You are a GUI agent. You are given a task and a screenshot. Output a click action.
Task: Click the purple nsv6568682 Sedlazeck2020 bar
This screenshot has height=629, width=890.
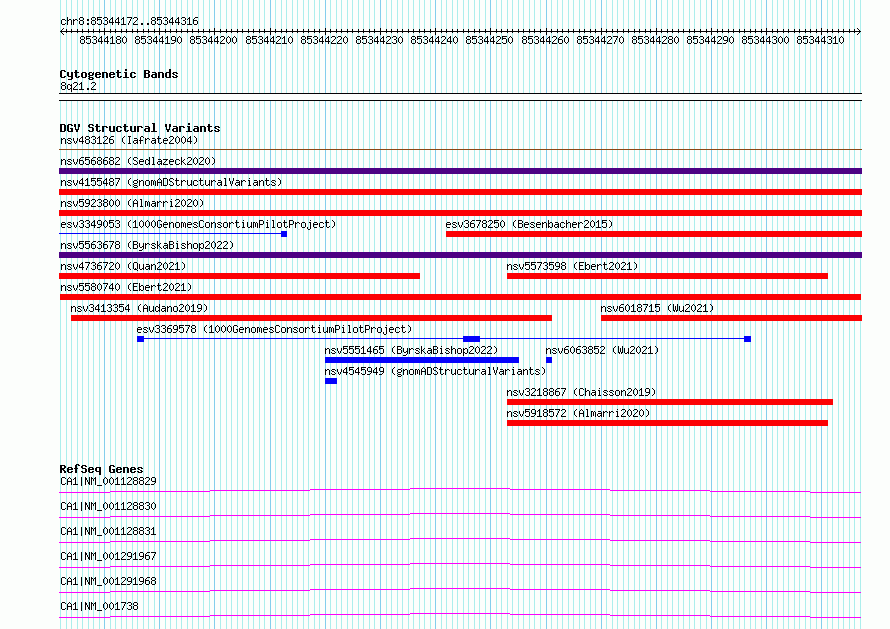pos(460,171)
